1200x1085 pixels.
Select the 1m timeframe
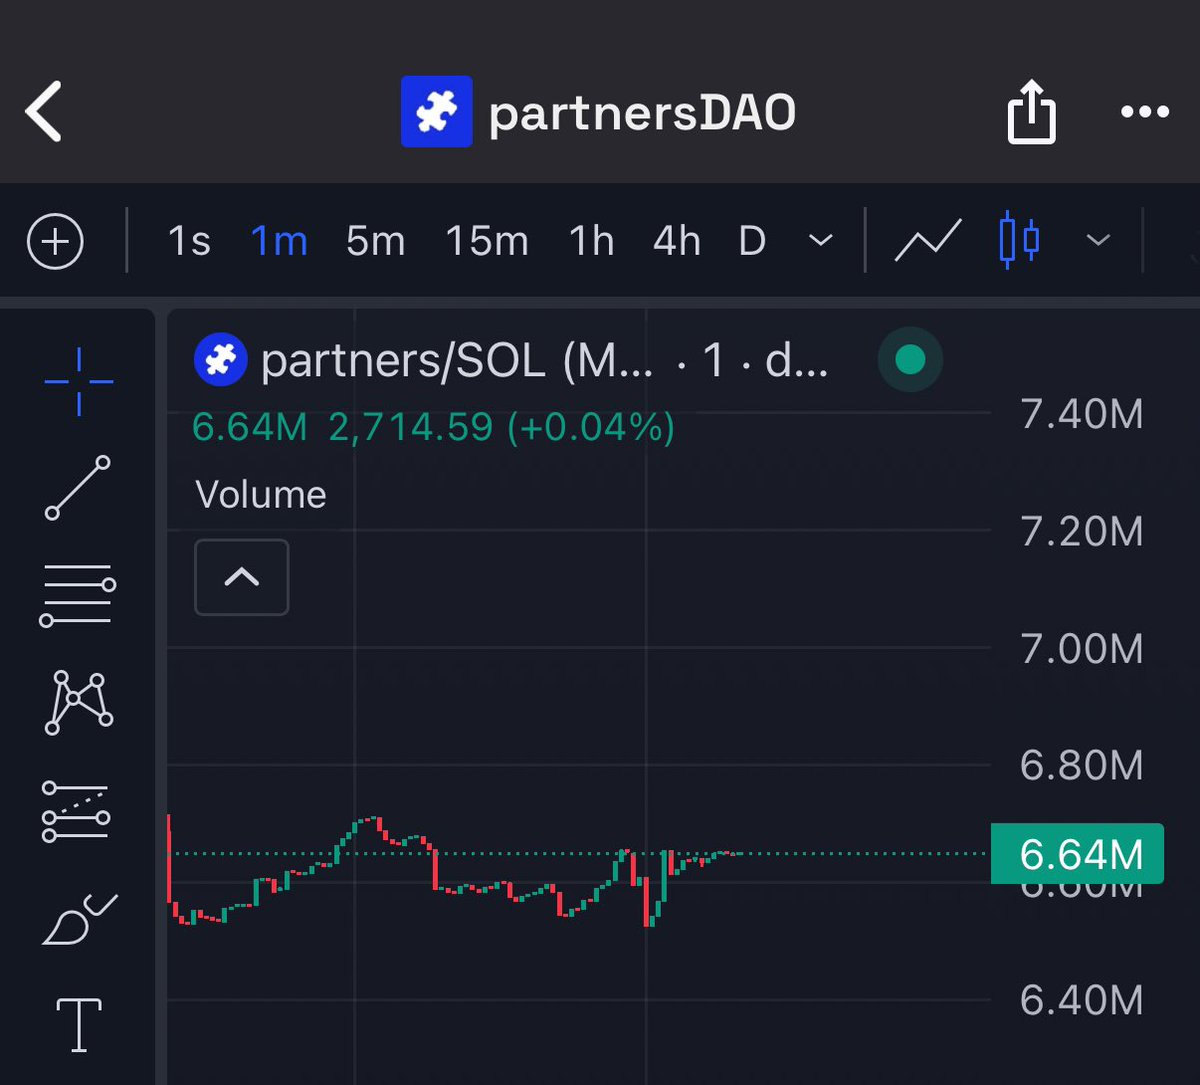(279, 242)
